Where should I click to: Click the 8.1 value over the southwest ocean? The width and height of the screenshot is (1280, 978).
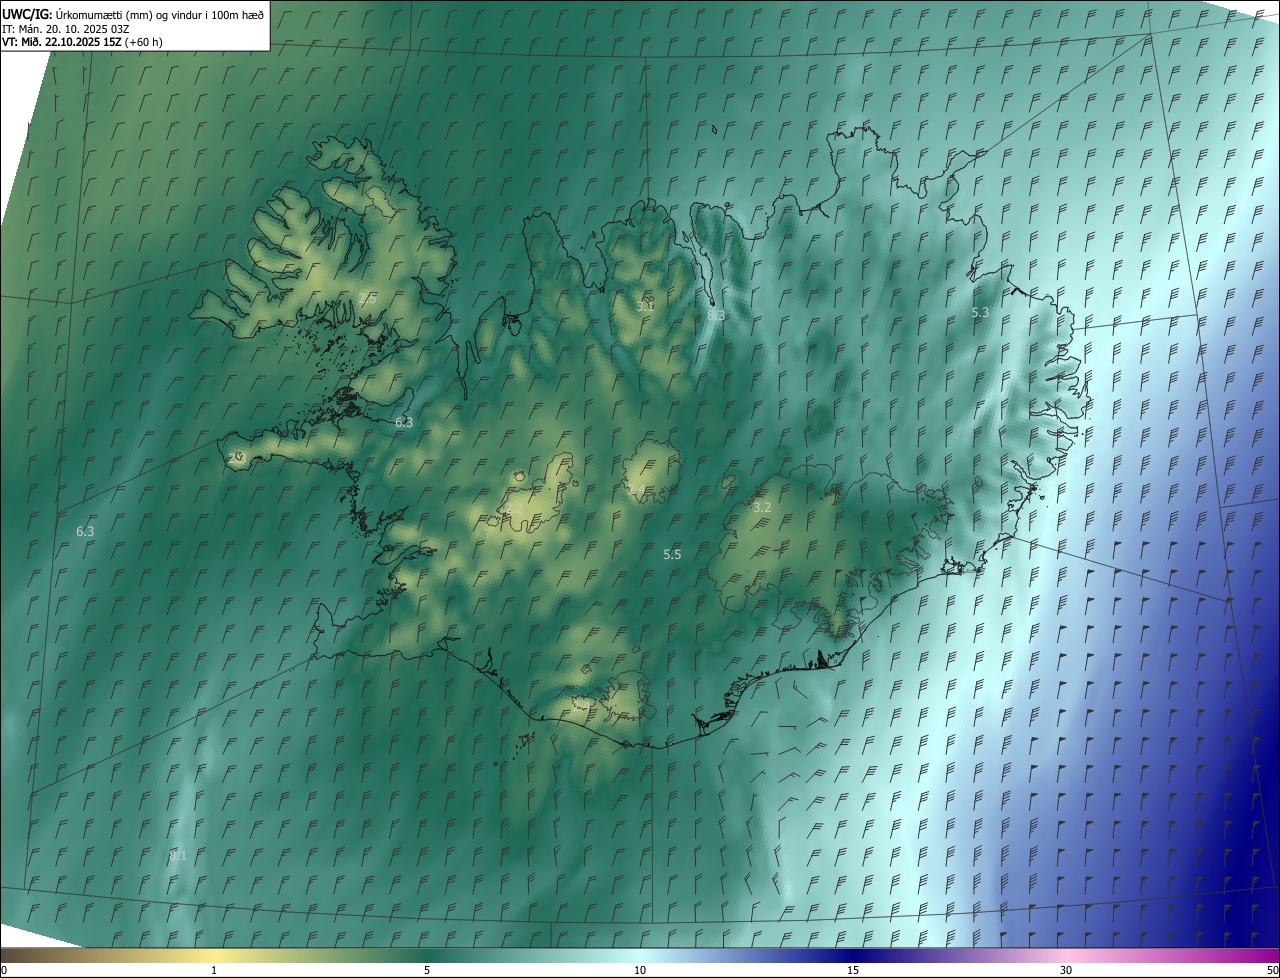click(x=178, y=856)
